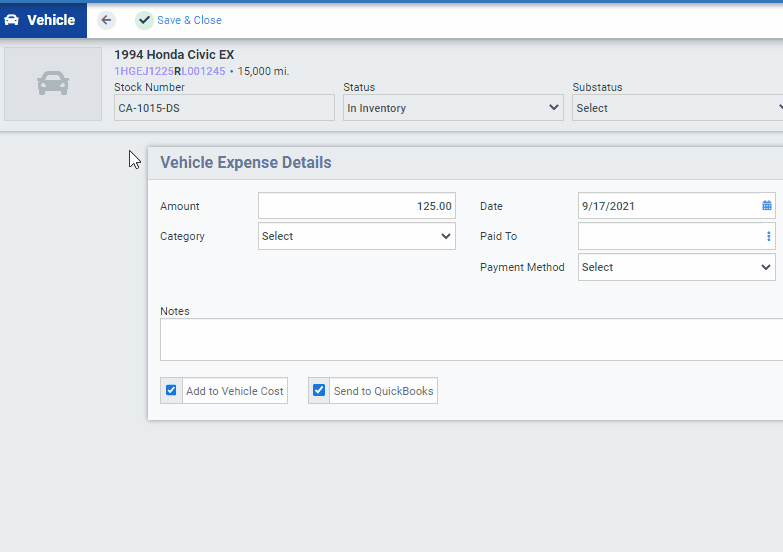The height and width of the screenshot is (552, 783).
Task: Open the VIN link 1HGEJ1225RL001245
Action: coord(170,71)
